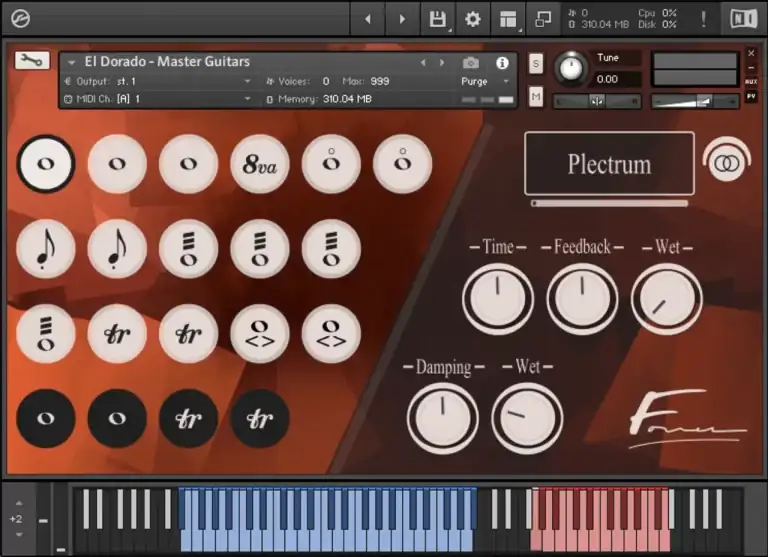Click the Wet knob beside Damping
The image size is (768, 557).
tap(527, 418)
